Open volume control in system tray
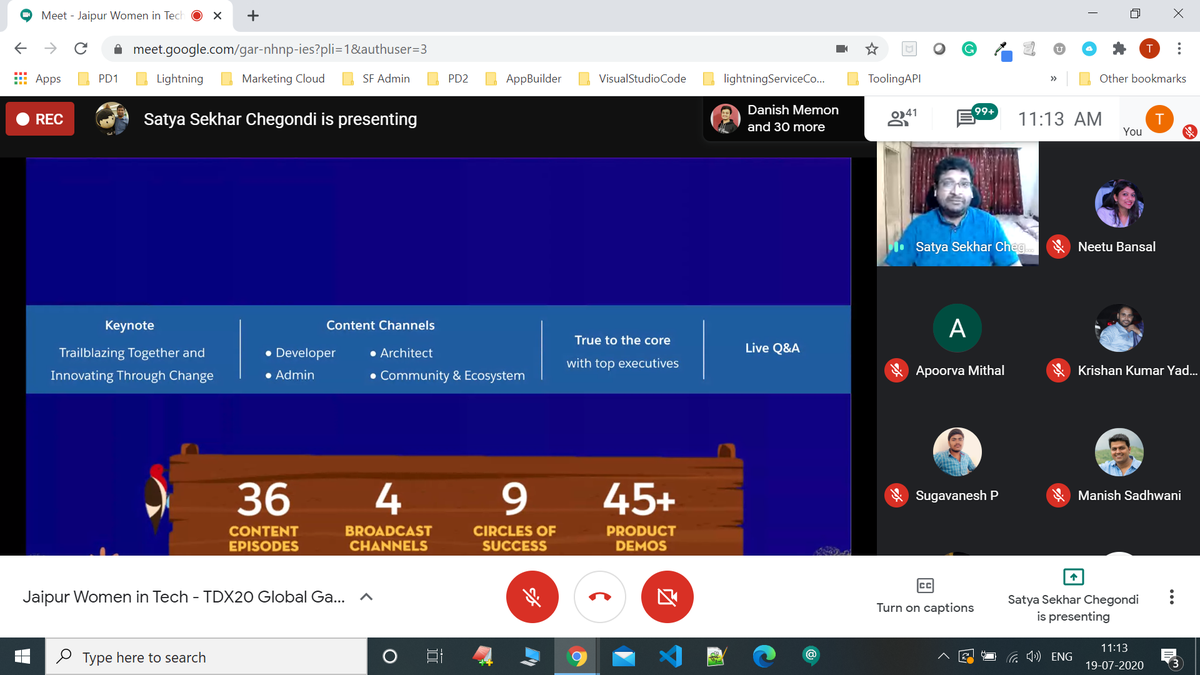Screen dimensions: 1200x675 point(1036,657)
